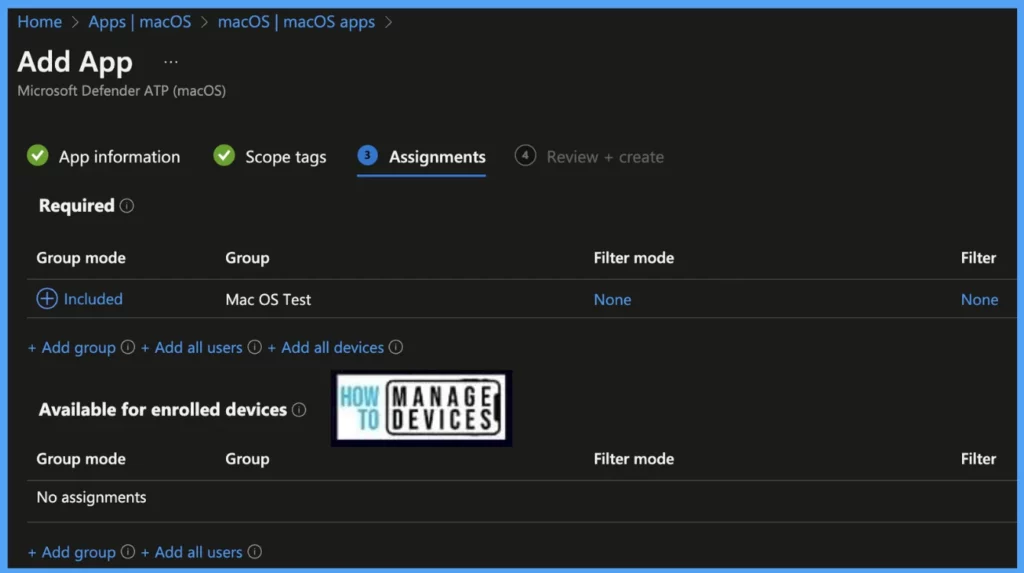This screenshot has height=573, width=1024.
Task: Open the ellipsis menu beside Add App
Action: click(170, 62)
